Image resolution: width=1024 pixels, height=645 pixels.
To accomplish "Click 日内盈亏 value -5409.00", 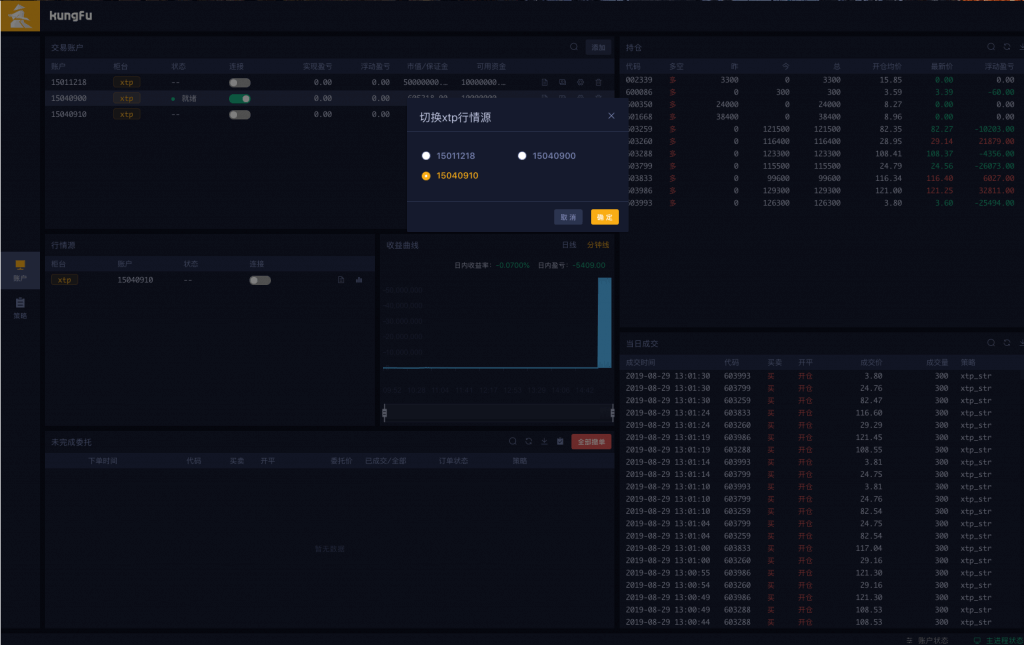I will 589,266.
